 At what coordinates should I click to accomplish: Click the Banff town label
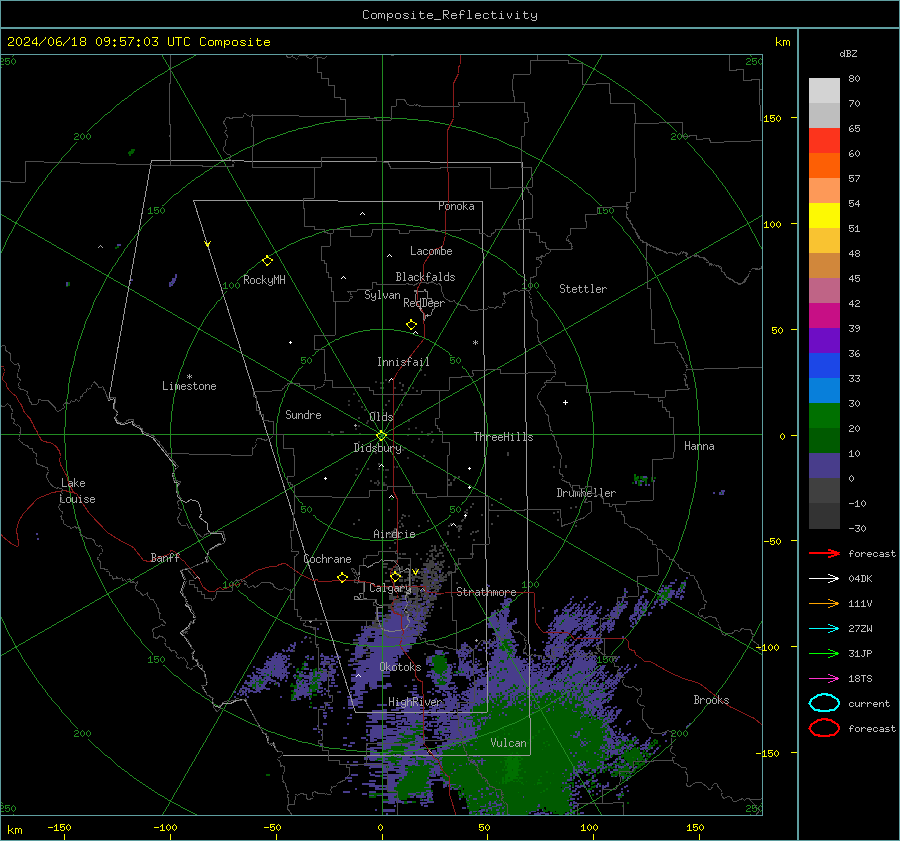click(x=165, y=557)
